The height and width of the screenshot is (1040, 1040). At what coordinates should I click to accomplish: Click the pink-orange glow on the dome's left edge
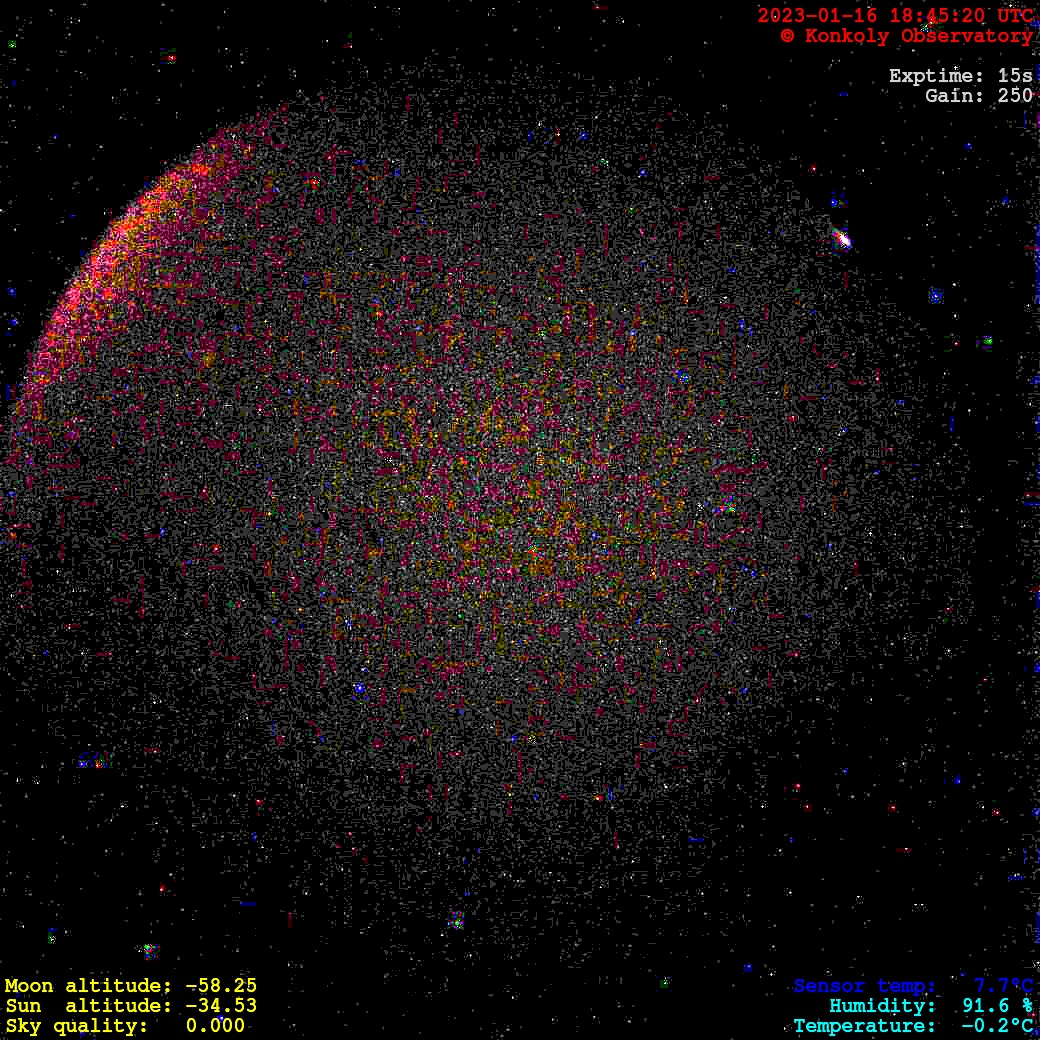click(x=110, y=260)
